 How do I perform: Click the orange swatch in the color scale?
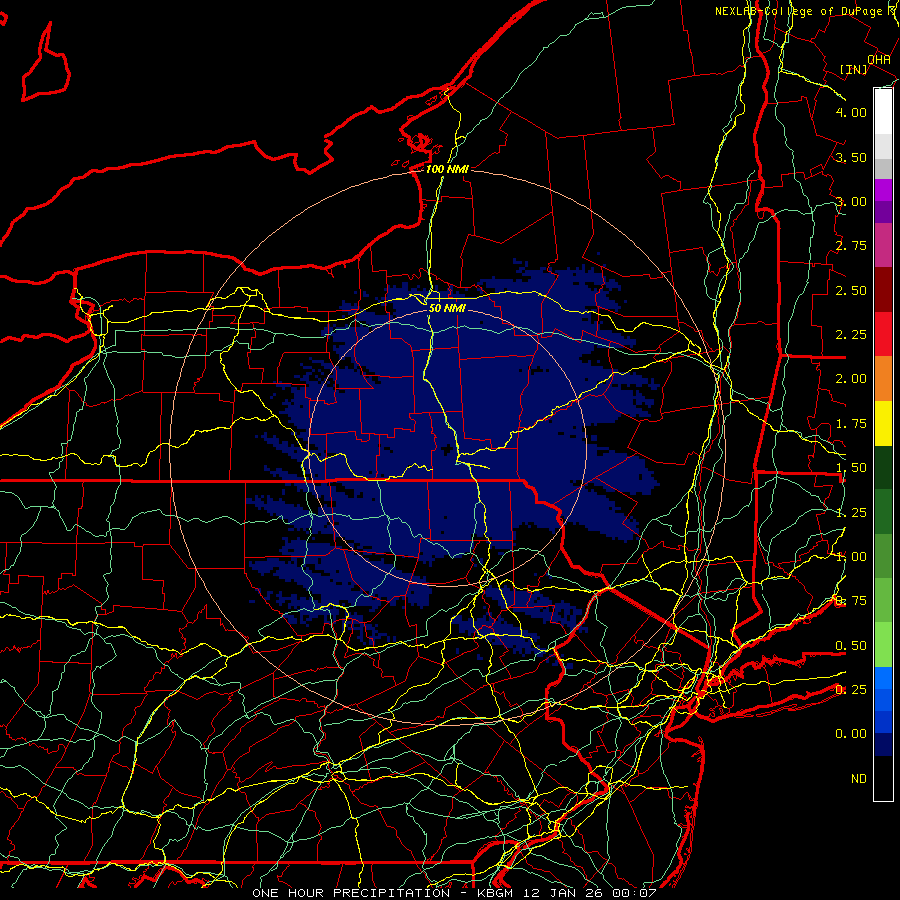pyautogui.click(x=883, y=379)
